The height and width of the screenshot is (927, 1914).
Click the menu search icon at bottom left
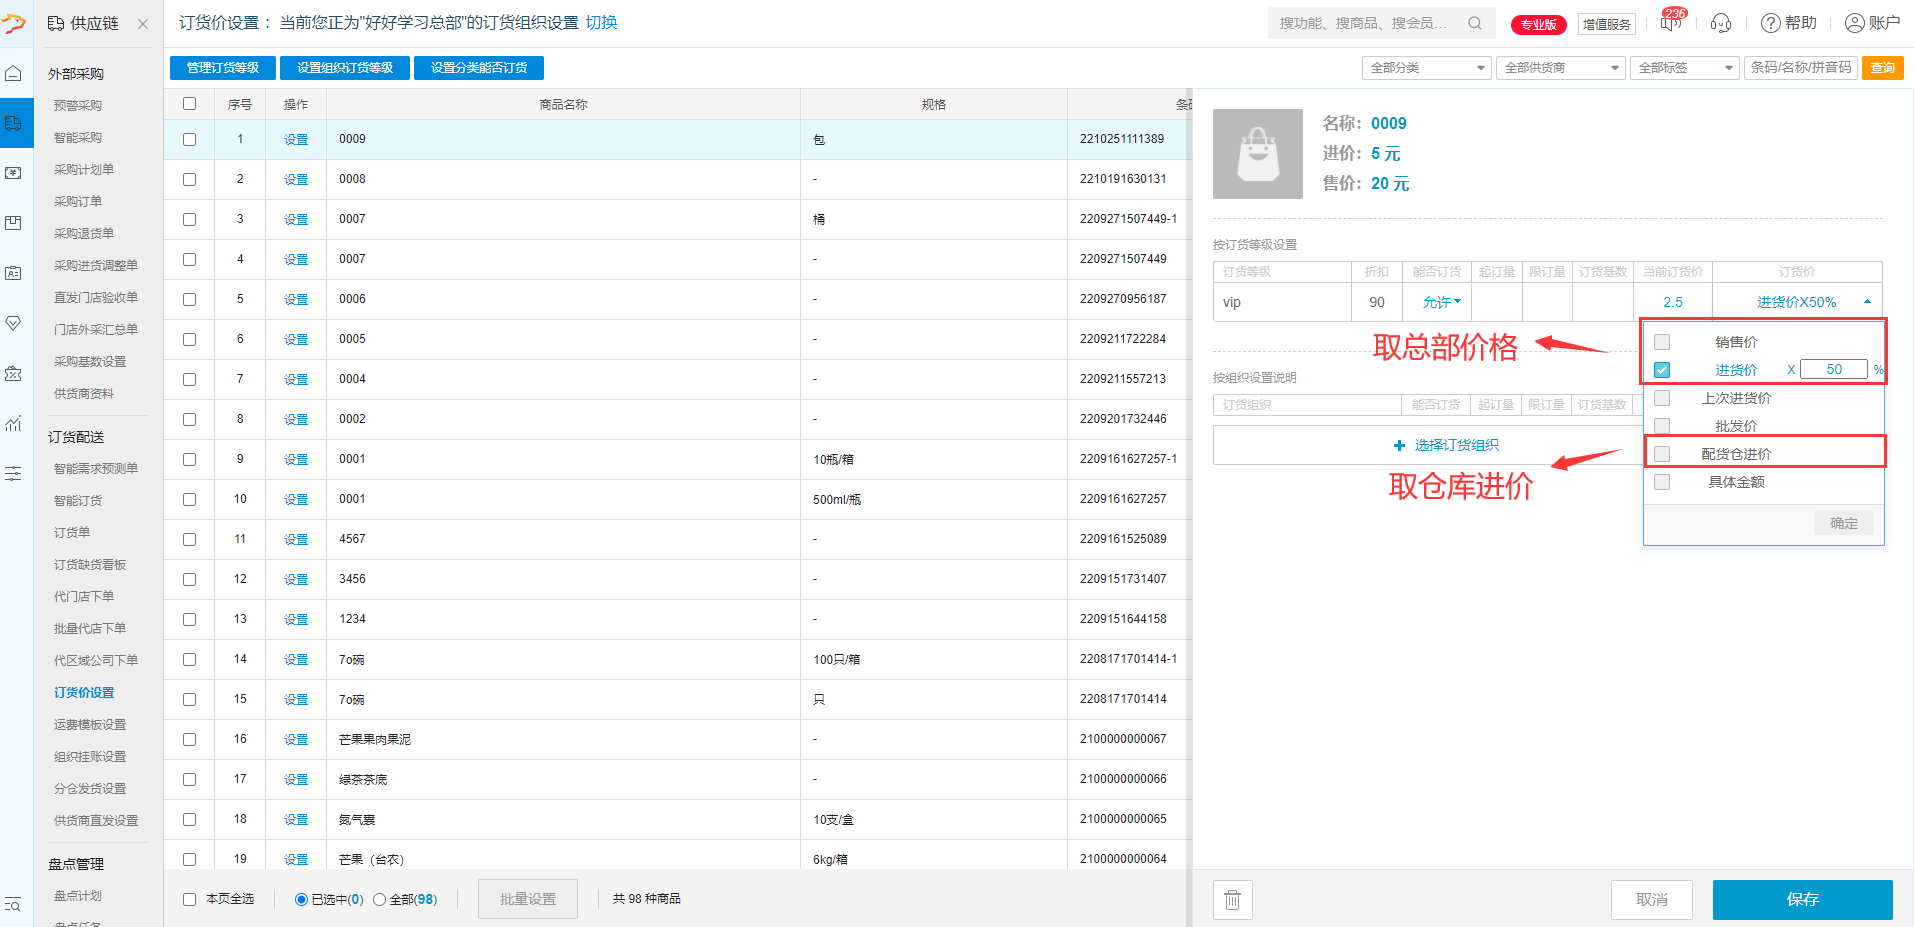coord(13,904)
